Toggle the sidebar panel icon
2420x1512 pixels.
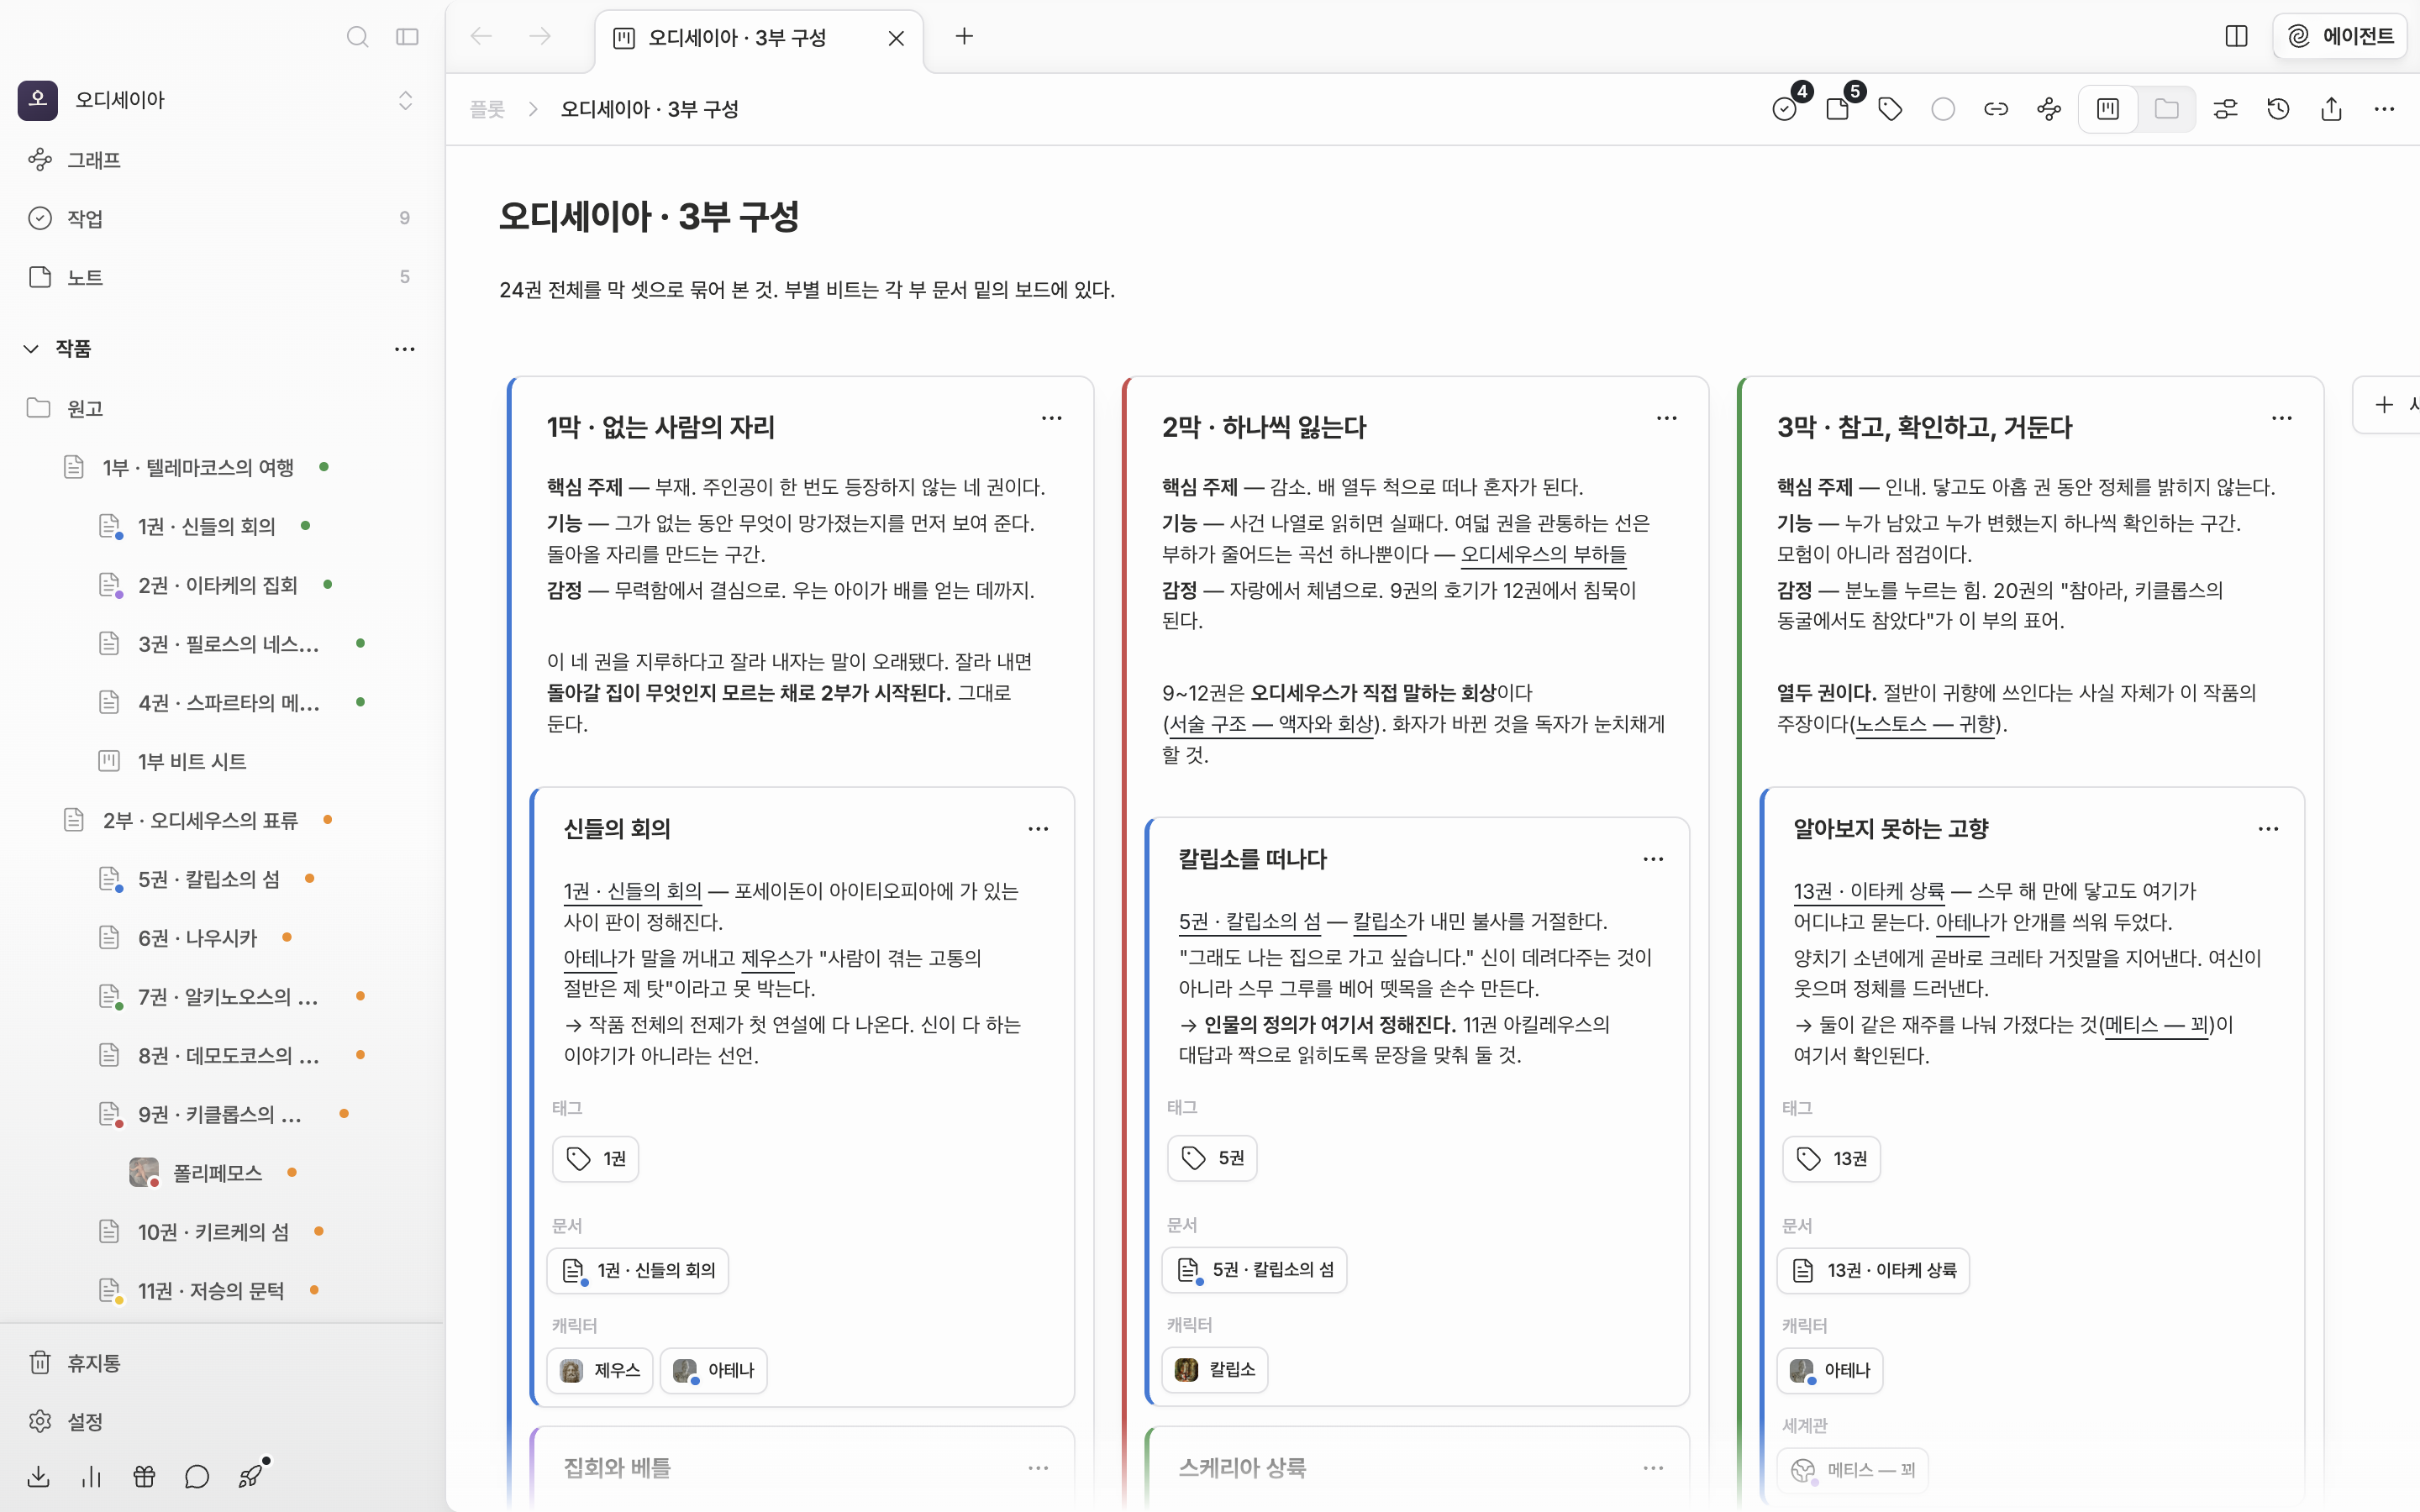pyautogui.click(x=407, y=37)
